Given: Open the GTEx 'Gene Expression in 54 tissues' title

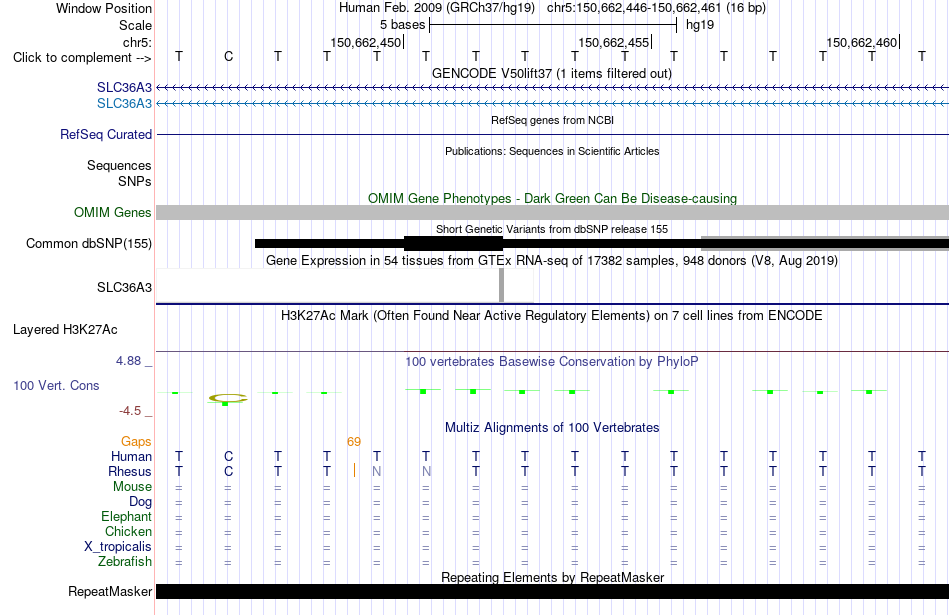Looking at the screenshot, I should click(x=552, y=261).
